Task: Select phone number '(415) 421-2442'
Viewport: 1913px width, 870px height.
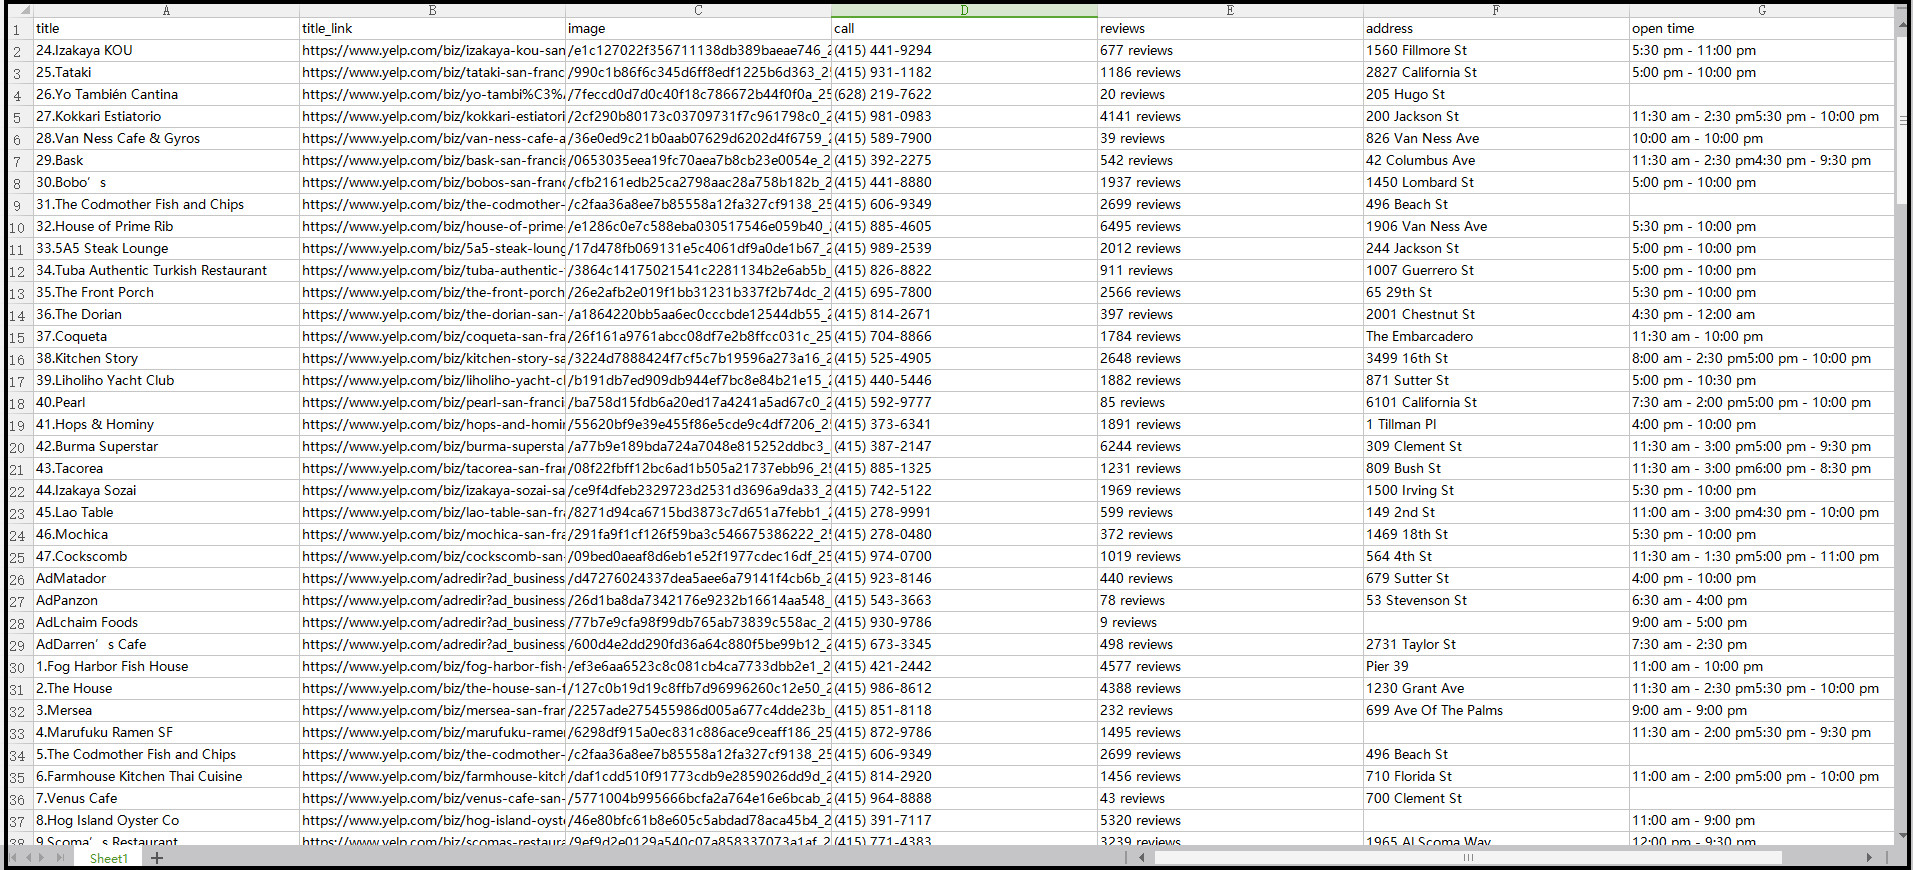Action: point(964,667)
